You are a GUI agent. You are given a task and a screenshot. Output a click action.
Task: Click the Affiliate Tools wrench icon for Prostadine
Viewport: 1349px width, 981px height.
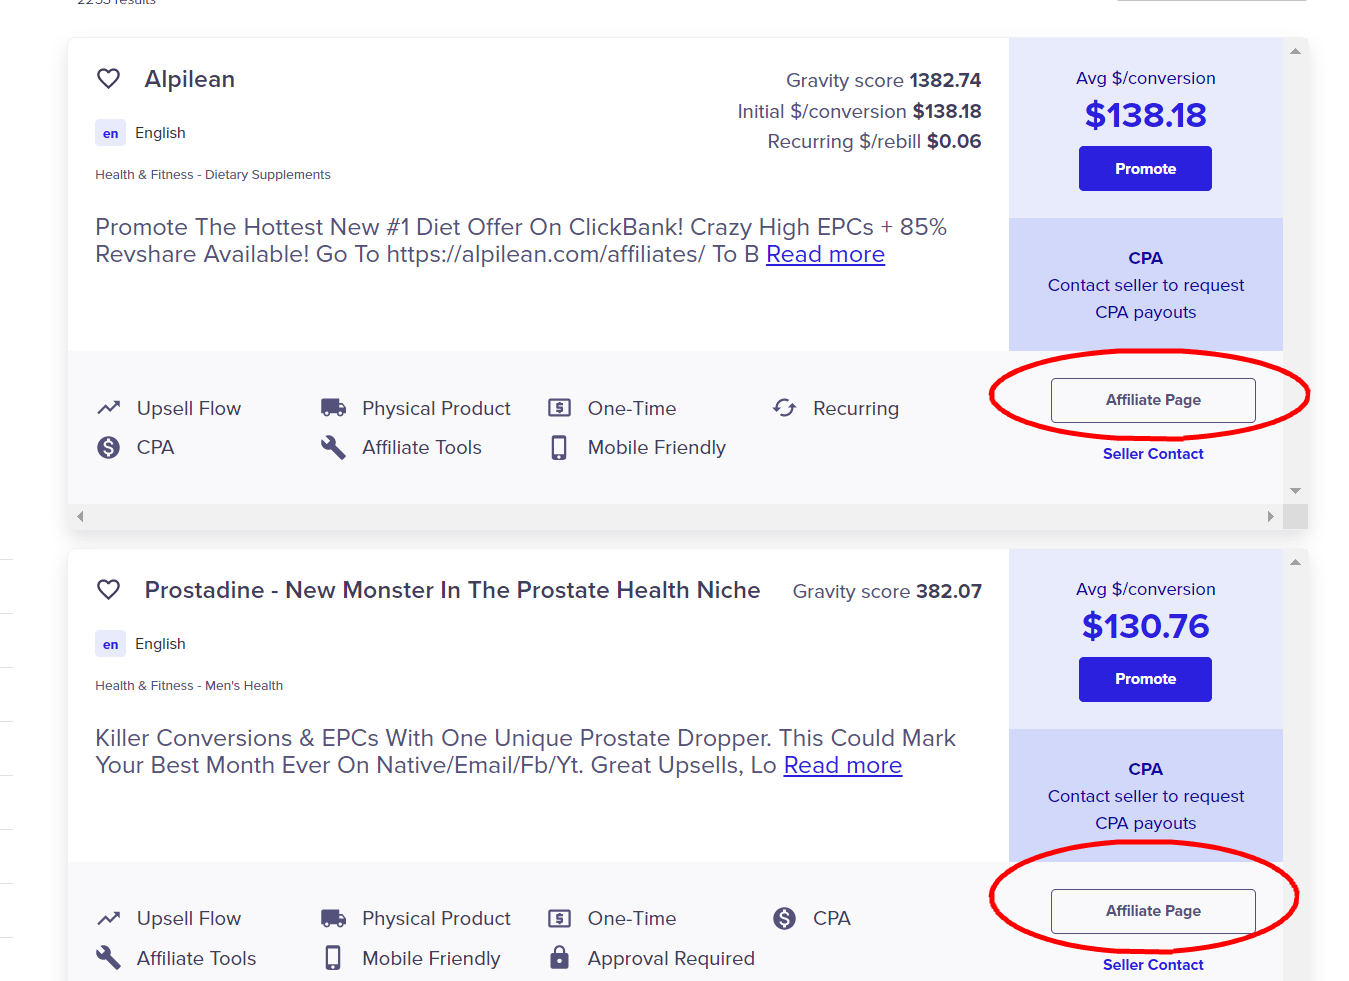[107, 957]
